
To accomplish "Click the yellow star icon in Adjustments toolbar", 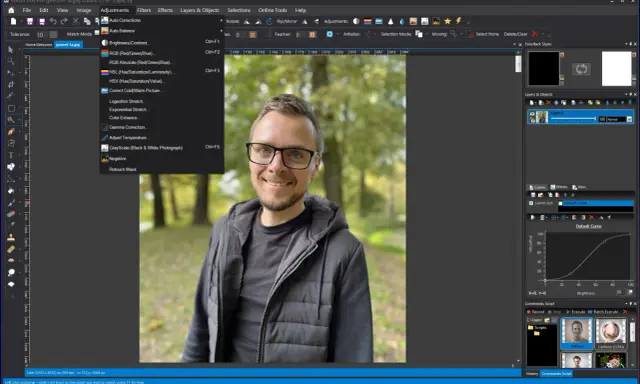I will click(x=447, y=21).
